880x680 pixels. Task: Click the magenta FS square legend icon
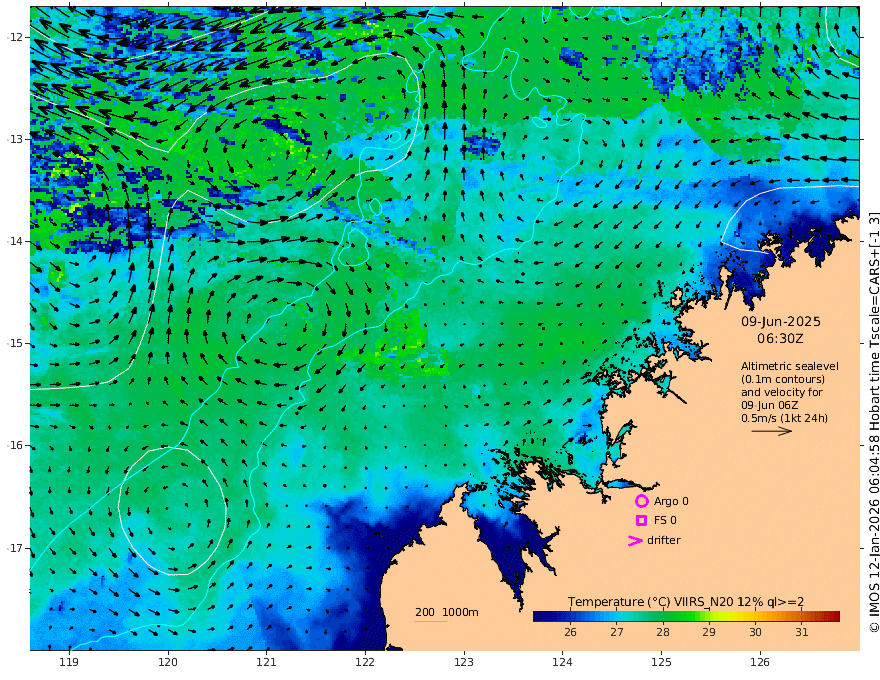point(641,521)
